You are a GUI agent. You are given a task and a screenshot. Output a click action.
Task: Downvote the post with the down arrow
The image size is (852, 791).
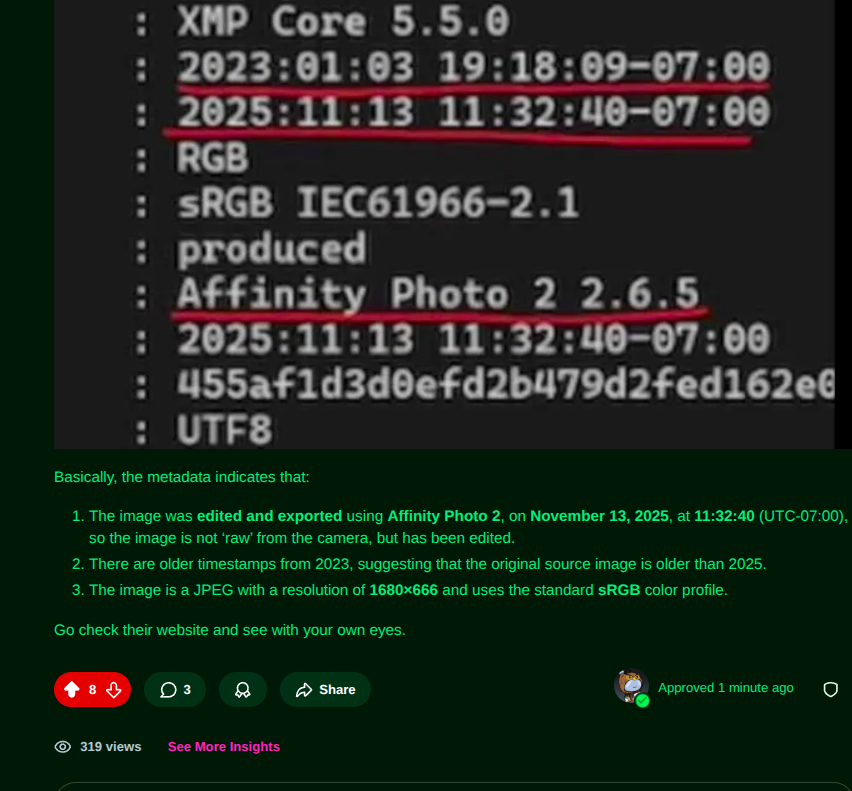[114, 689]
